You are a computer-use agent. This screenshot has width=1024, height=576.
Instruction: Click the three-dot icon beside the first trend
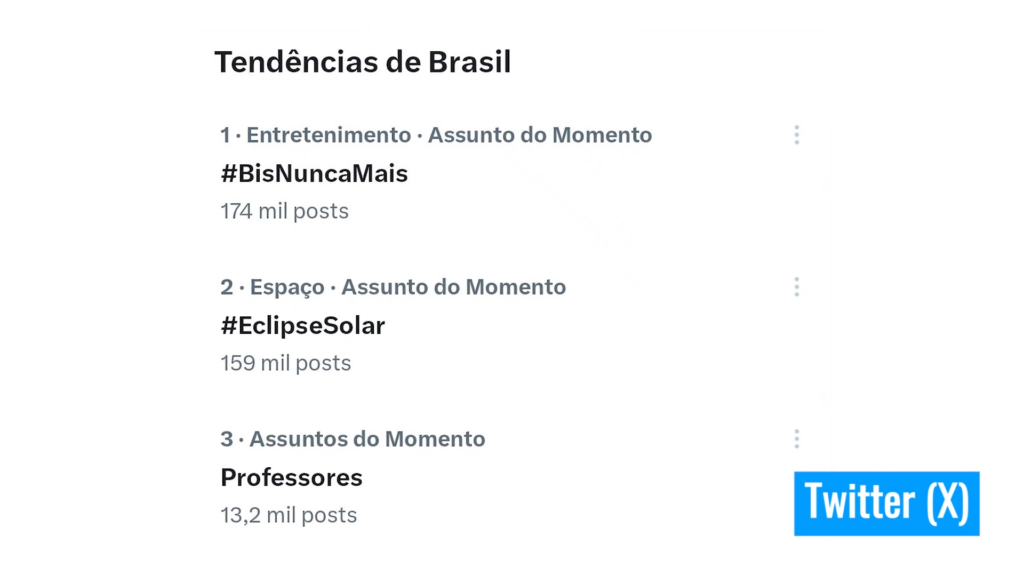tap(796, 134)
